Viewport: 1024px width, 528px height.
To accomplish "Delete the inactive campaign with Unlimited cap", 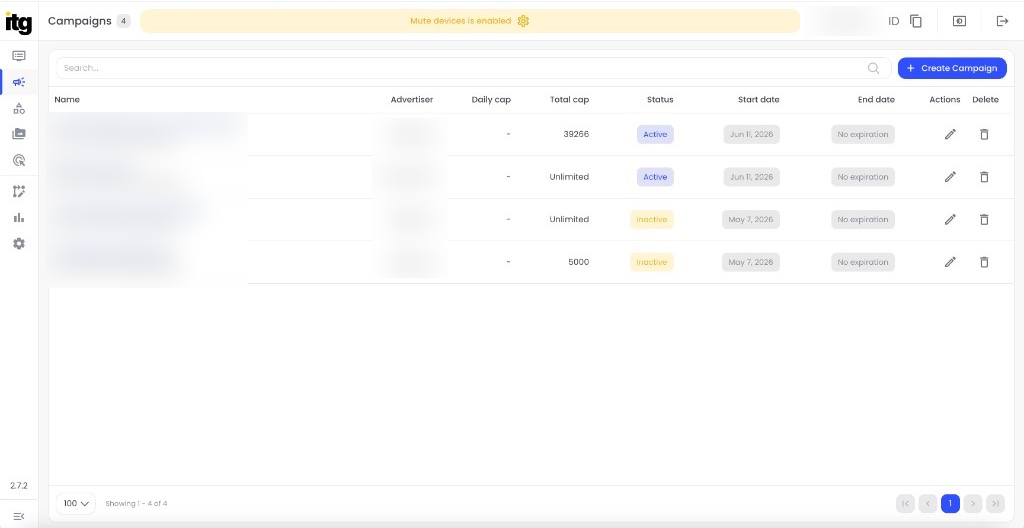I will pyautogui.click(x=984, y=220).
